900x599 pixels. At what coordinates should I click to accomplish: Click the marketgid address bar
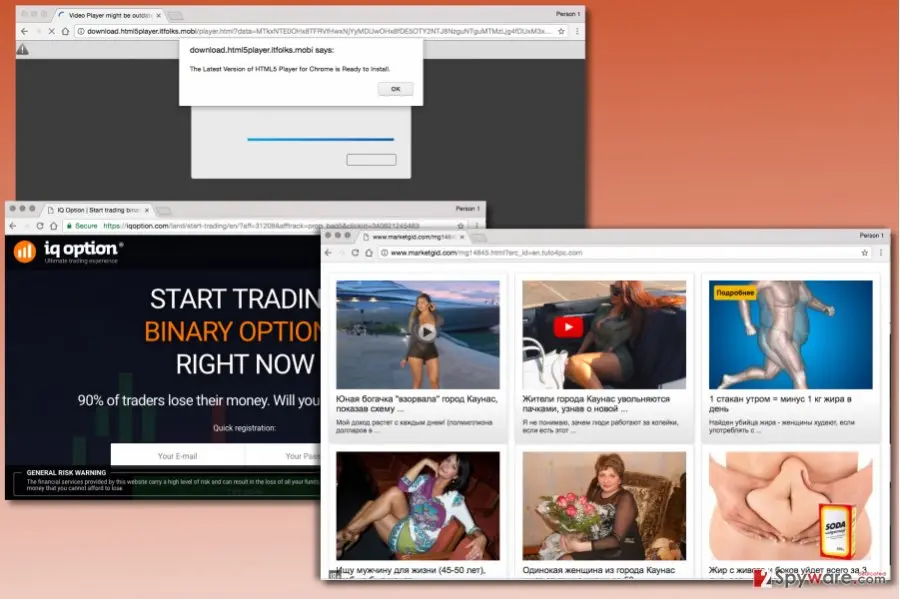(x=623, y=253)
